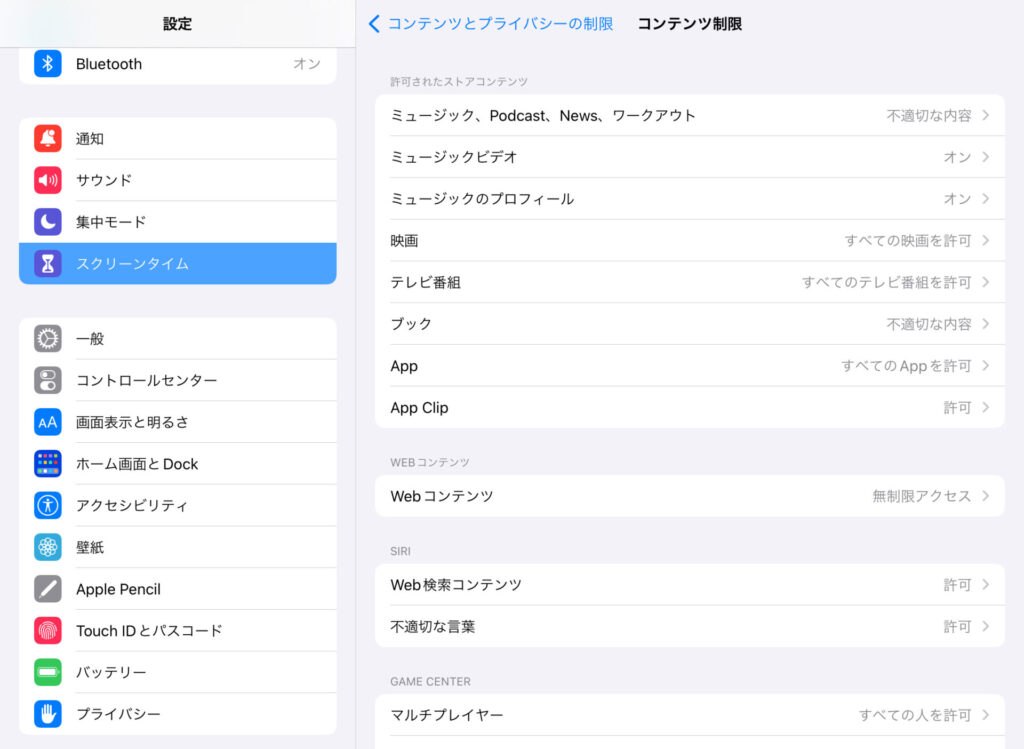Screen dimensions: 1024x749
Task: Expand the 映画 row chevron
Action: pos(985,241)
